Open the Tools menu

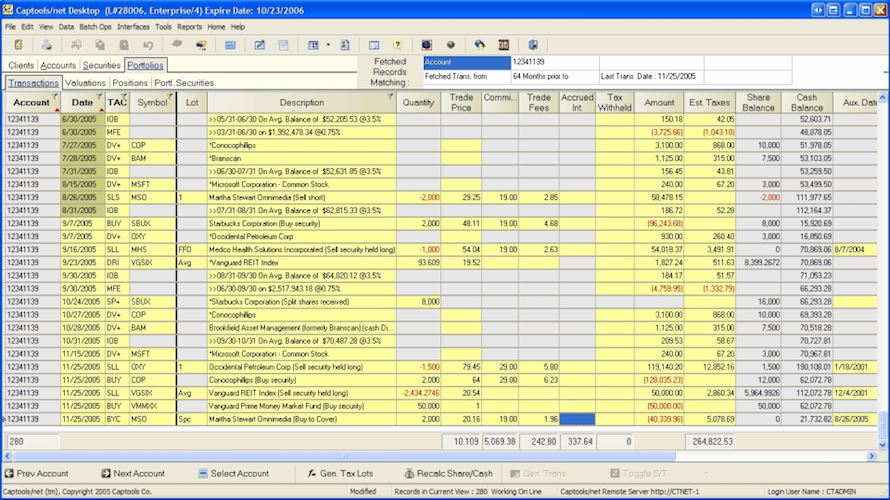point(163,27)
